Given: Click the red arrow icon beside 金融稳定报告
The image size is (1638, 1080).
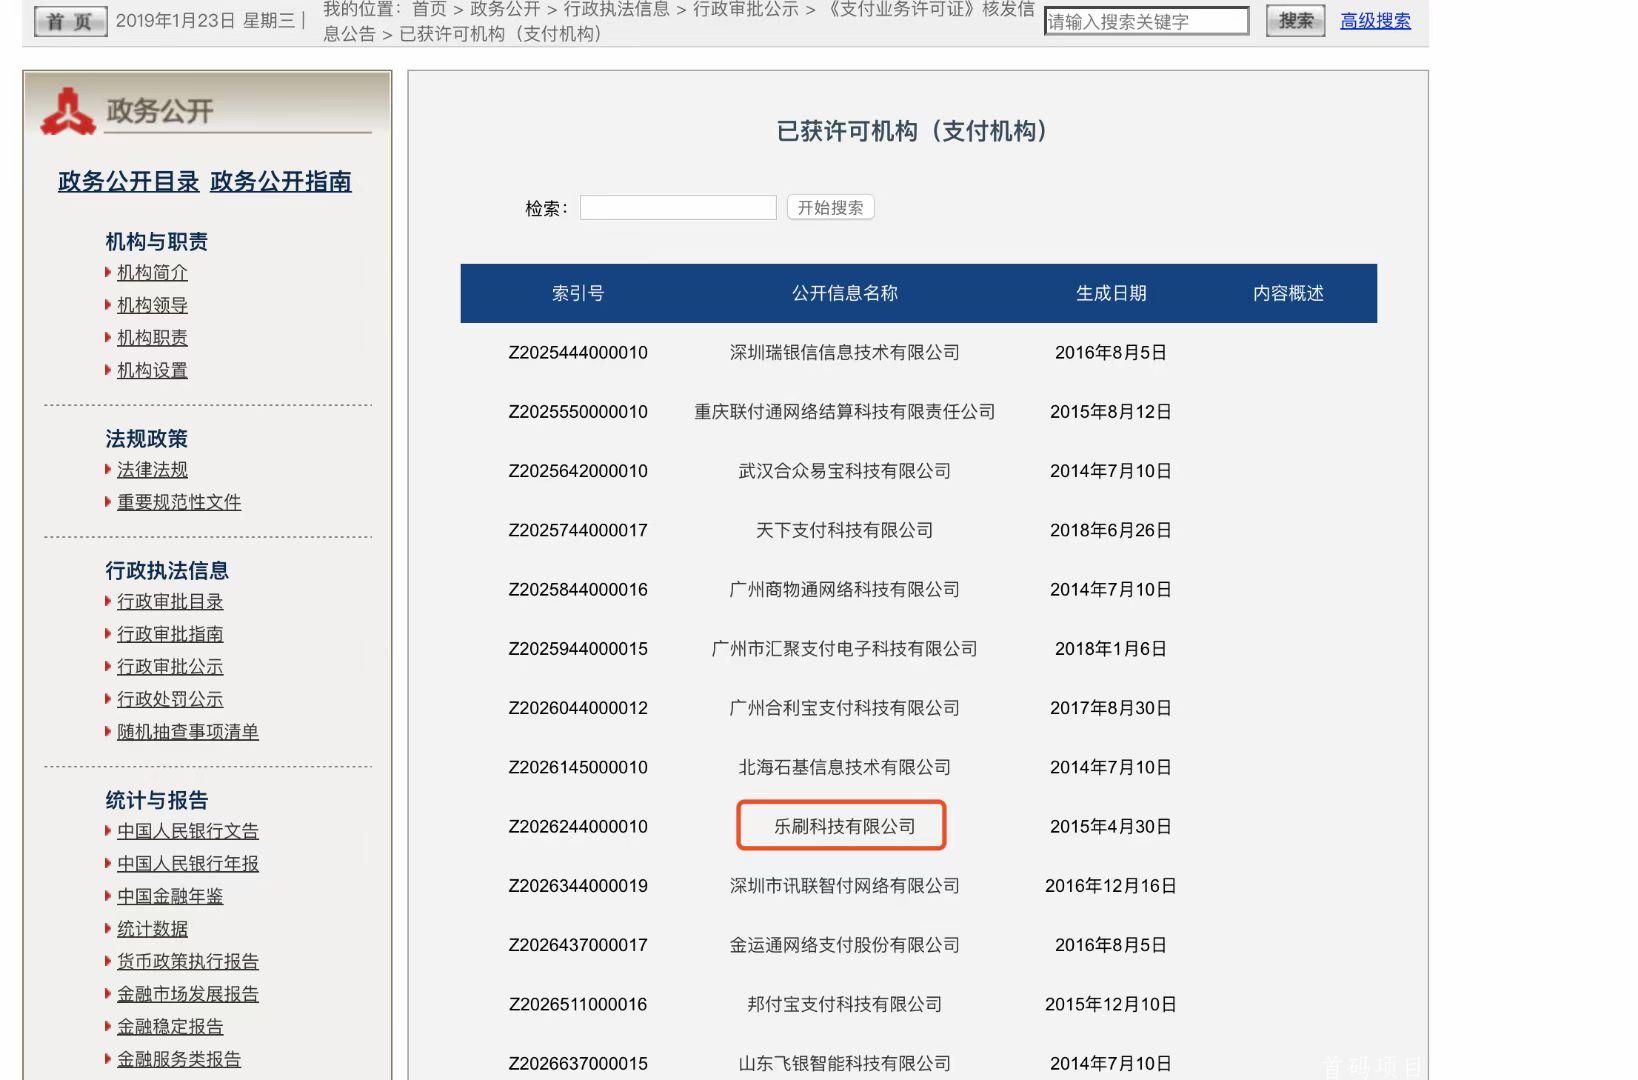Looking at the screenshot, I should (x=107, y=1026).
